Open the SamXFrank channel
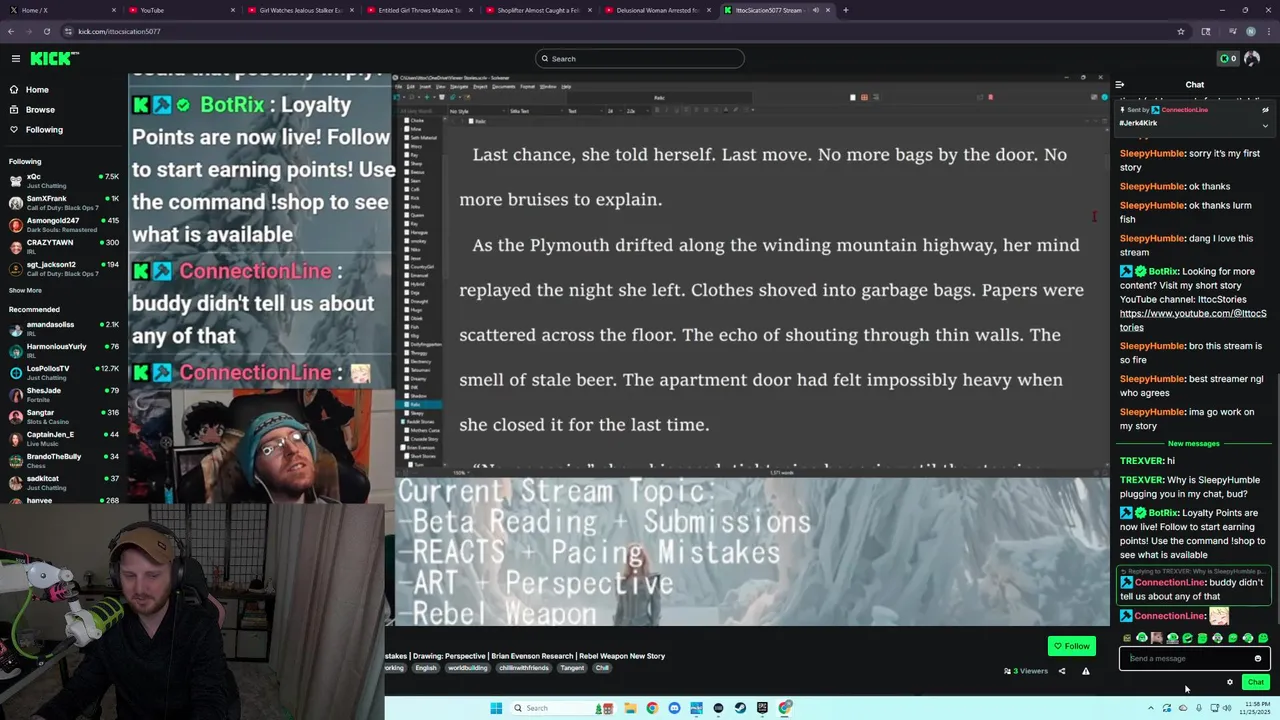This screenshot has height=720, width=1280. [64, 203]
